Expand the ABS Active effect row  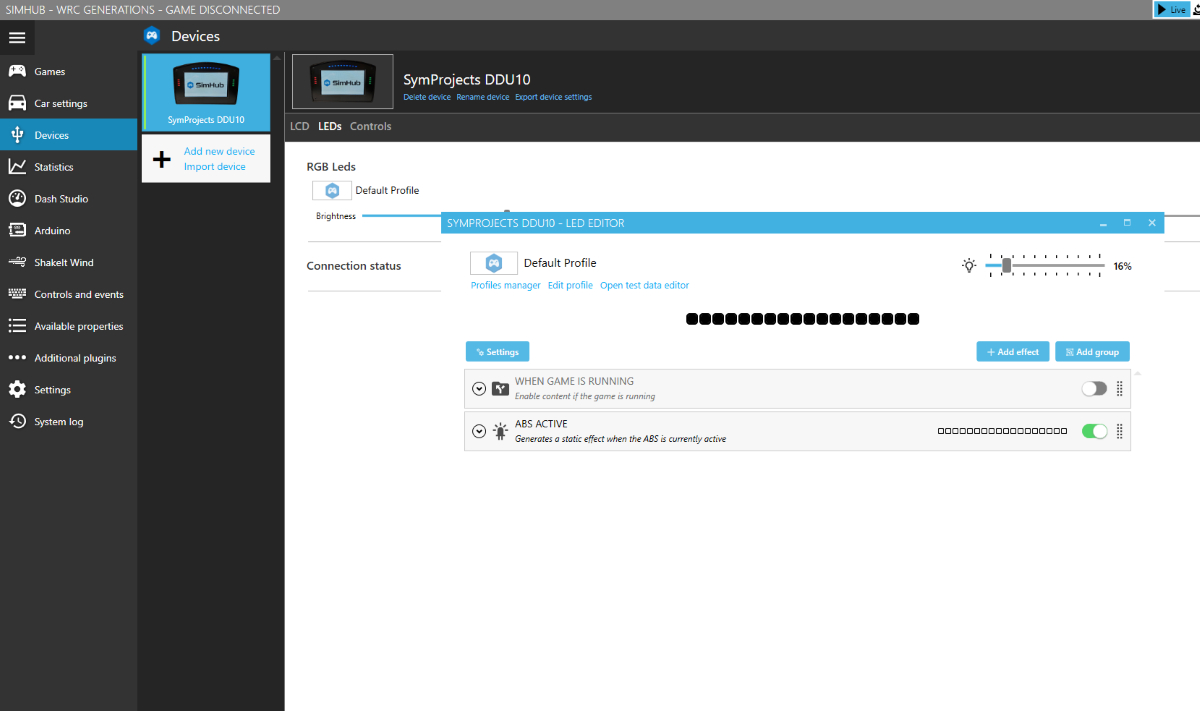pos(479,432)
